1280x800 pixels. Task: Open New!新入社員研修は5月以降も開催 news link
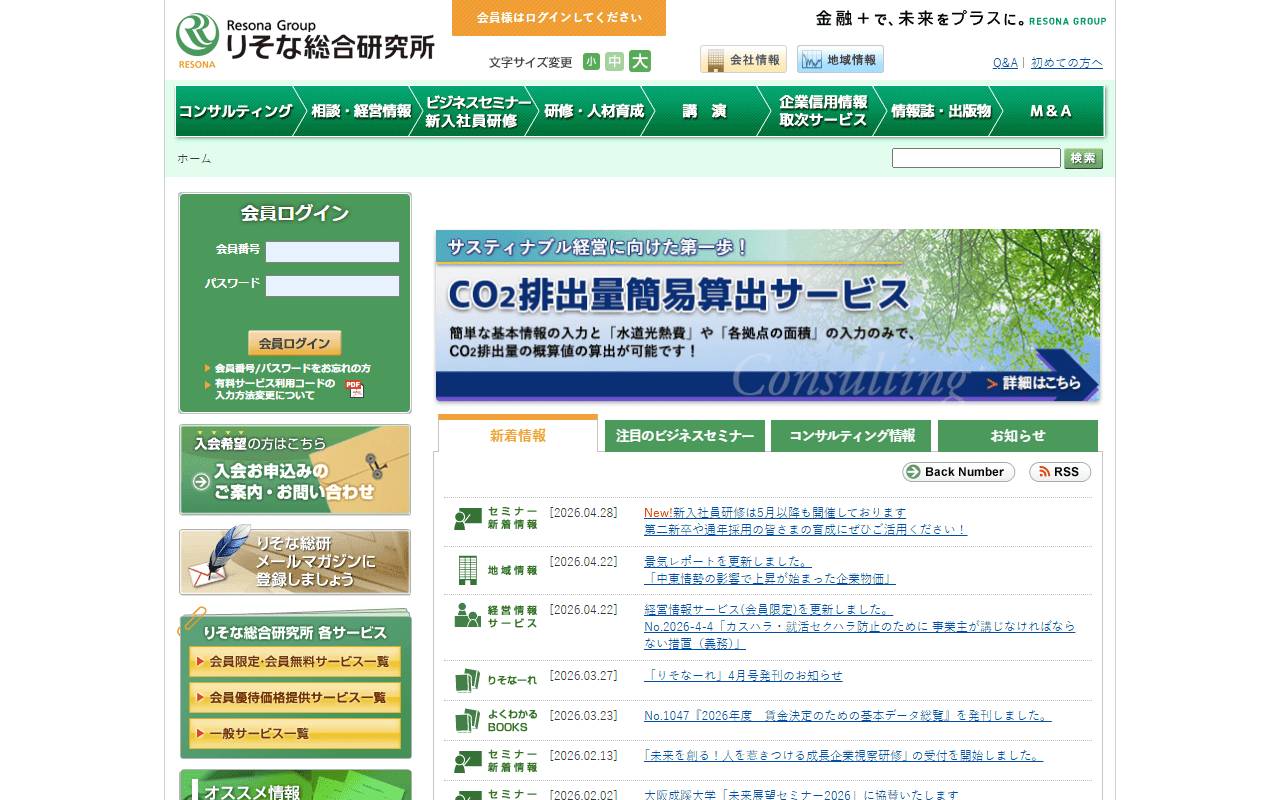tap(806, 521)
